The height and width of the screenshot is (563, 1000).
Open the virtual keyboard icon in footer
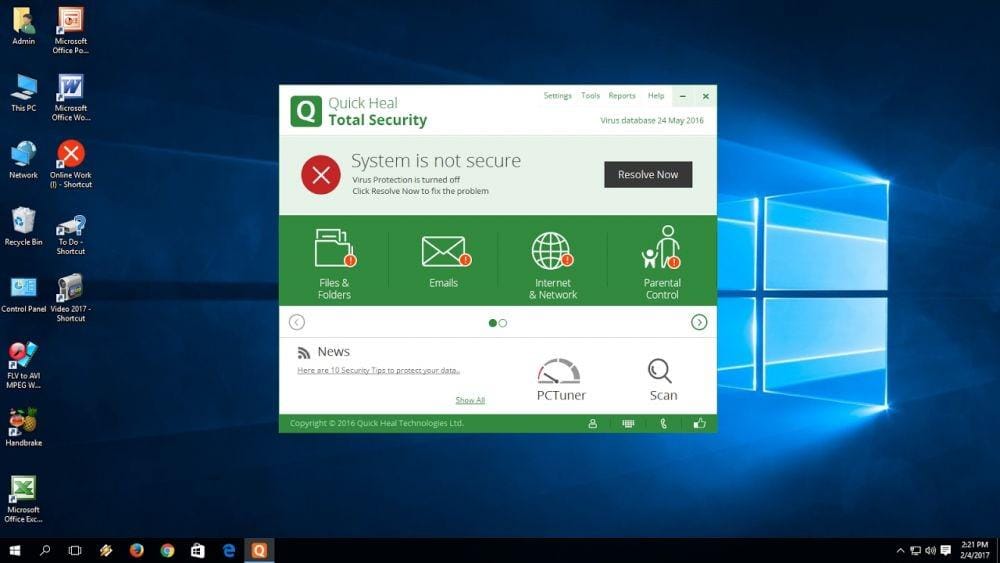coord(628,424)
